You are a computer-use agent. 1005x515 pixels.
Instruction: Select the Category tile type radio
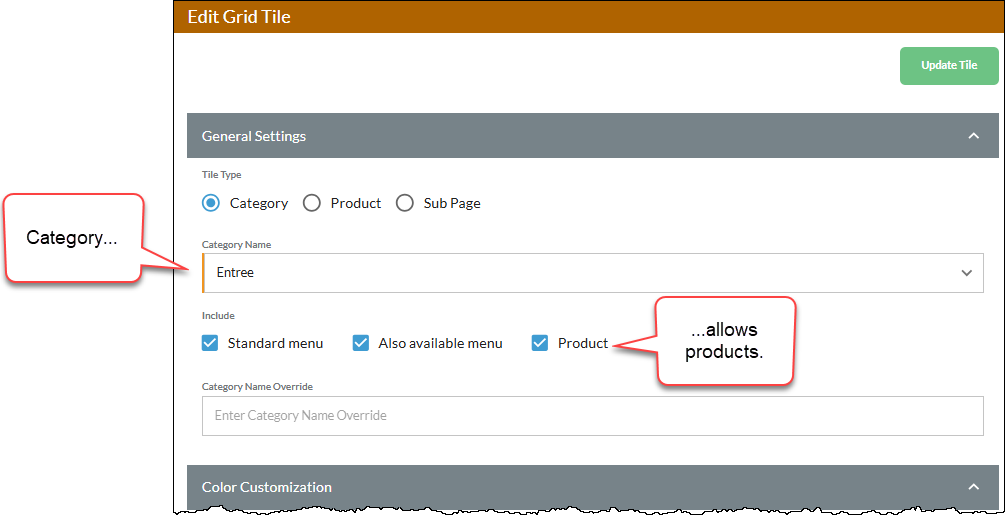[x=210, y=203]
